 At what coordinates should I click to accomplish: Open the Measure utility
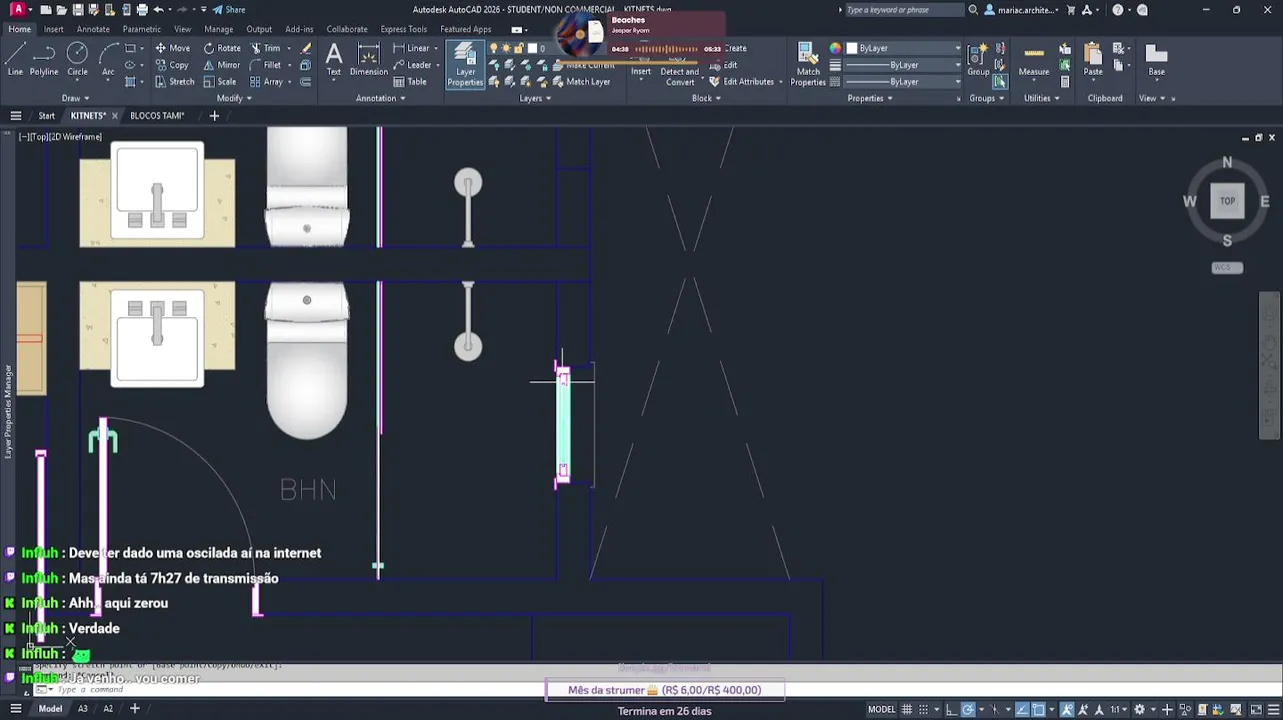pos(1034,60)
